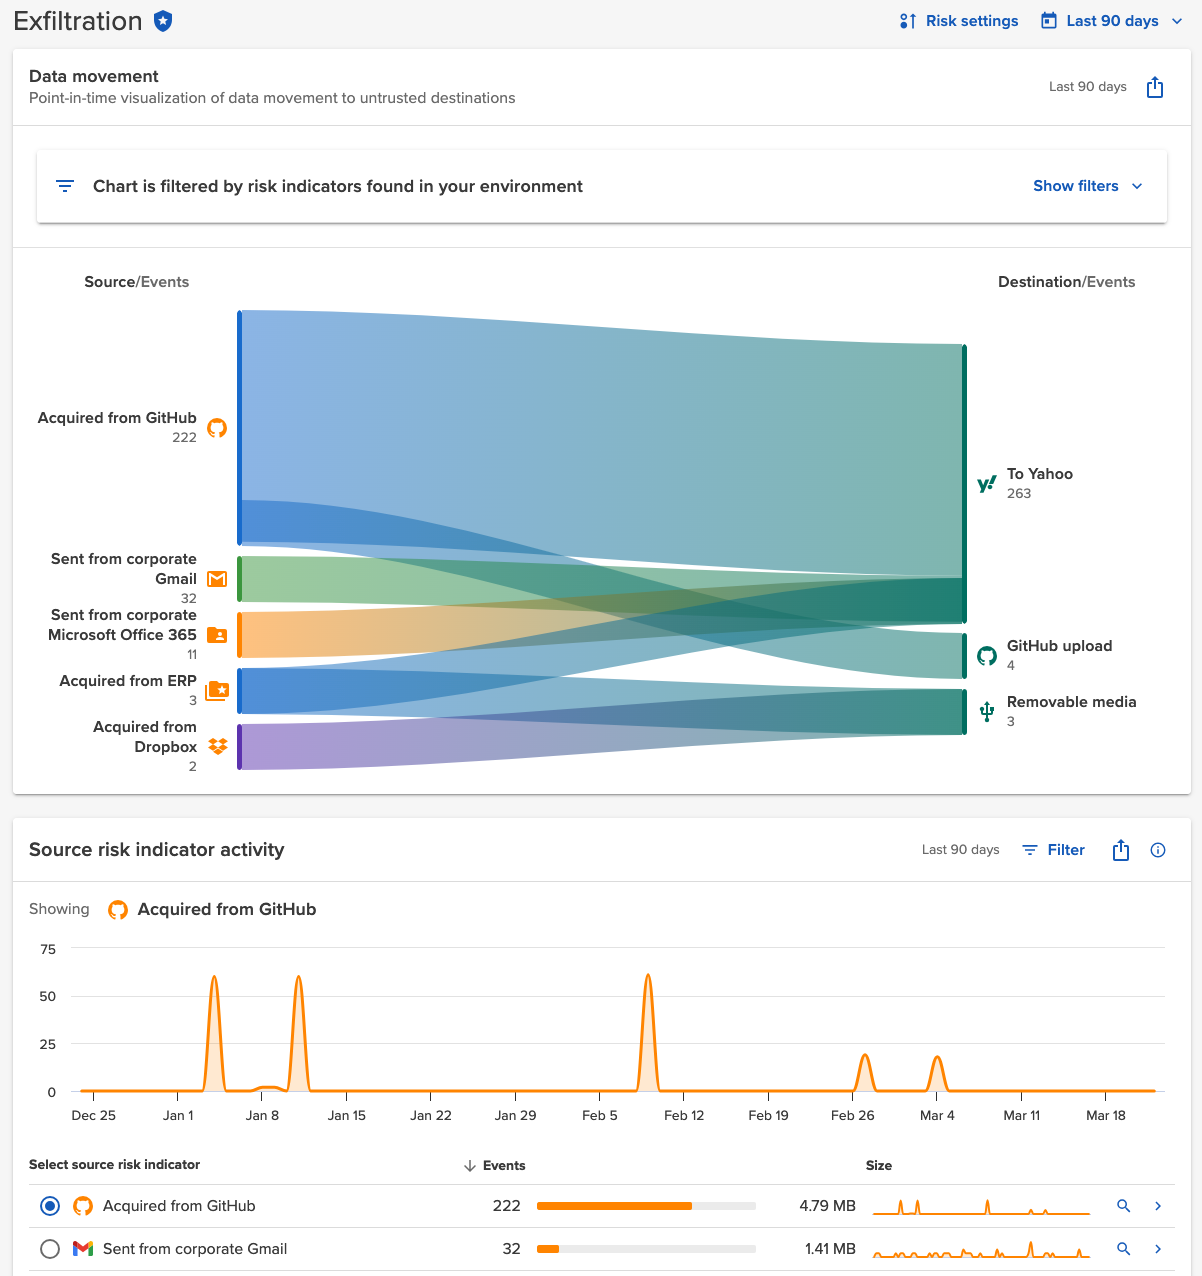Screen dimensions: 1202x1276
Task: Click the GitHub icon beside Acquired from GitHub source
Action: coord(216,428)
